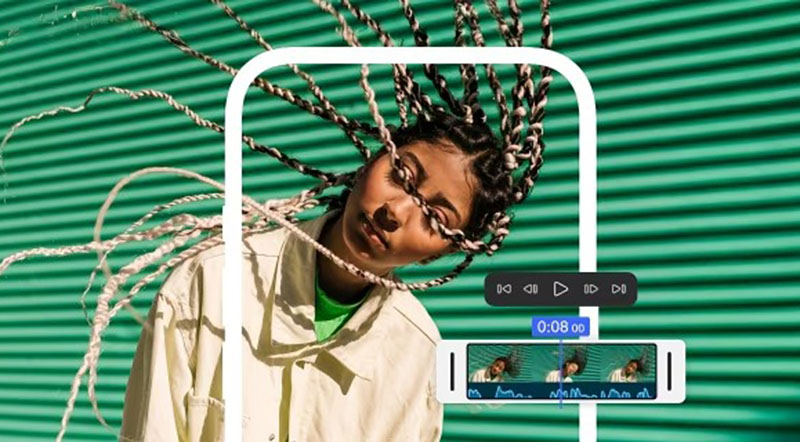800x442 pixels.
Task: Grab the right trim handle
Action: tap(669, 372)
